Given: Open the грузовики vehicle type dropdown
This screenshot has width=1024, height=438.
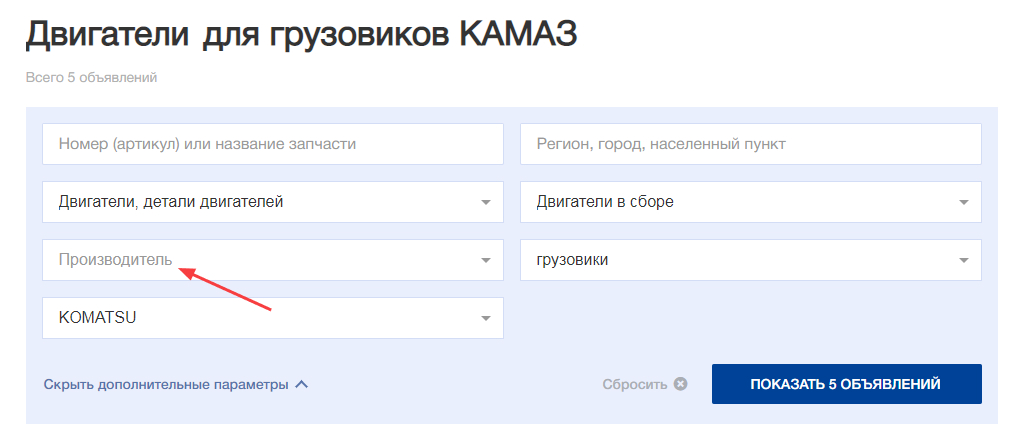Looking at the screenshot, I should pyautogui.click(x=740, y=260).
